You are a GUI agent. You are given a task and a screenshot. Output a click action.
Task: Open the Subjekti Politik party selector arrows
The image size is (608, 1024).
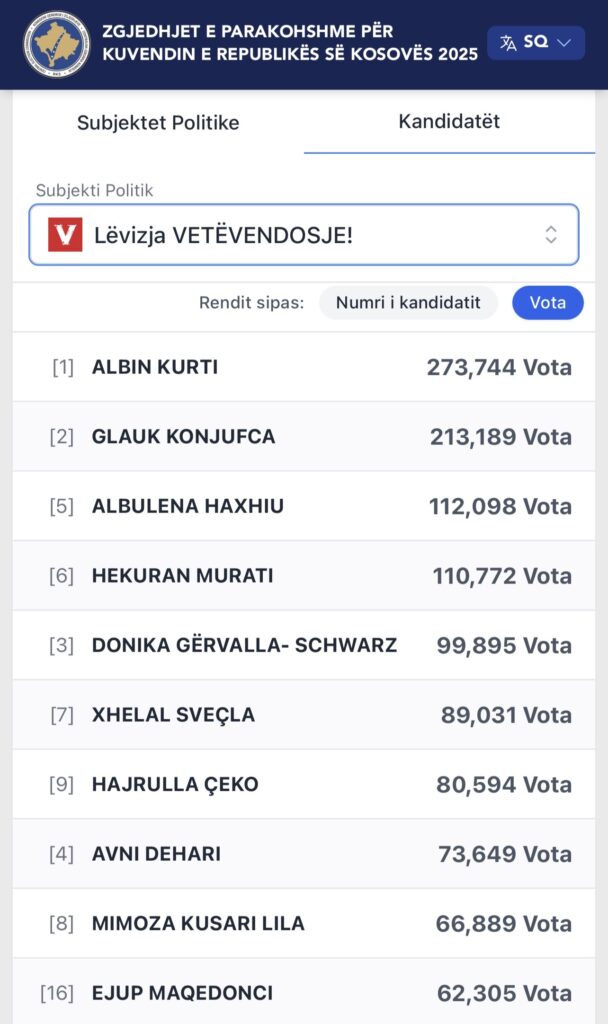click(551, 235)
